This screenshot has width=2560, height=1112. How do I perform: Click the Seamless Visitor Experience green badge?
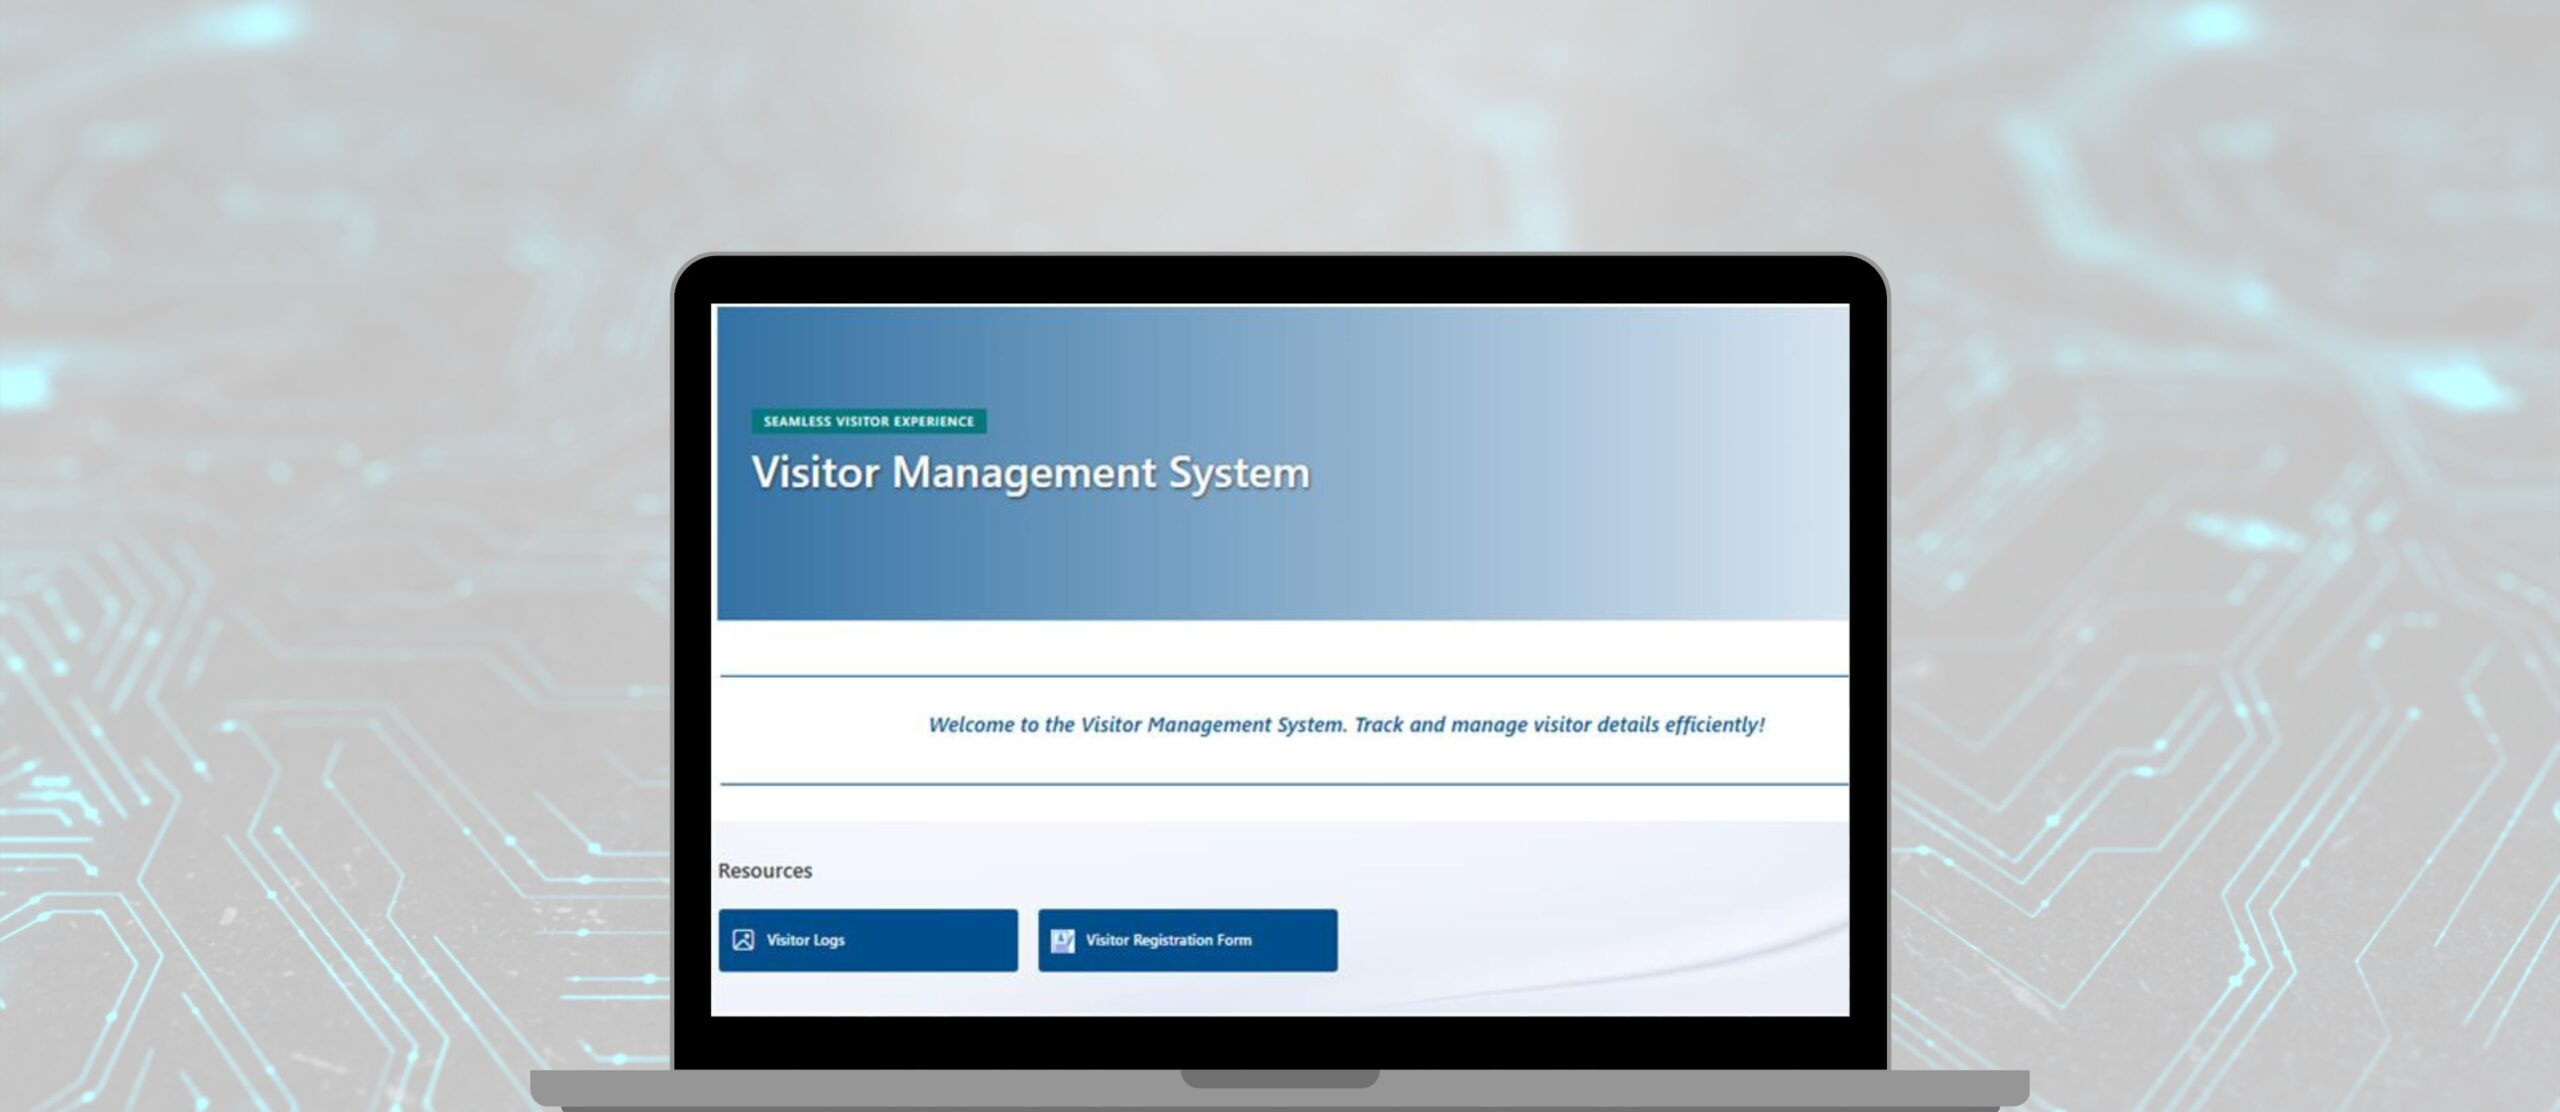(x=868, y=421)
